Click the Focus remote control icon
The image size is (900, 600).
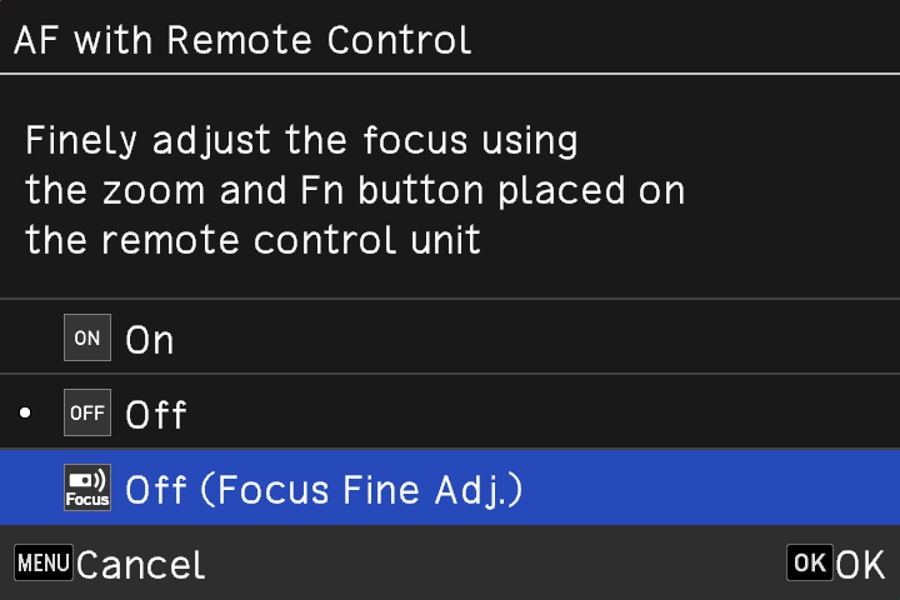point(87,488)
